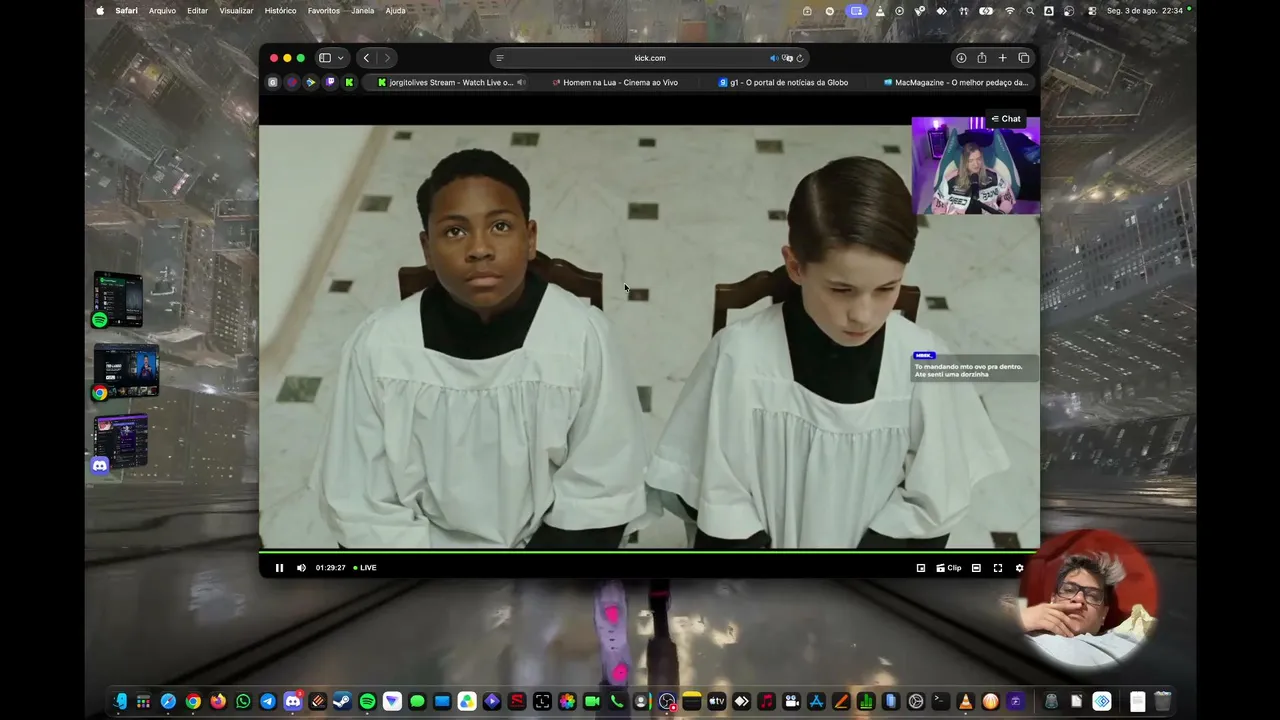Open the Visualizar menu
The width and height of the screenshot is (1280, 720).
coord(236,11)
